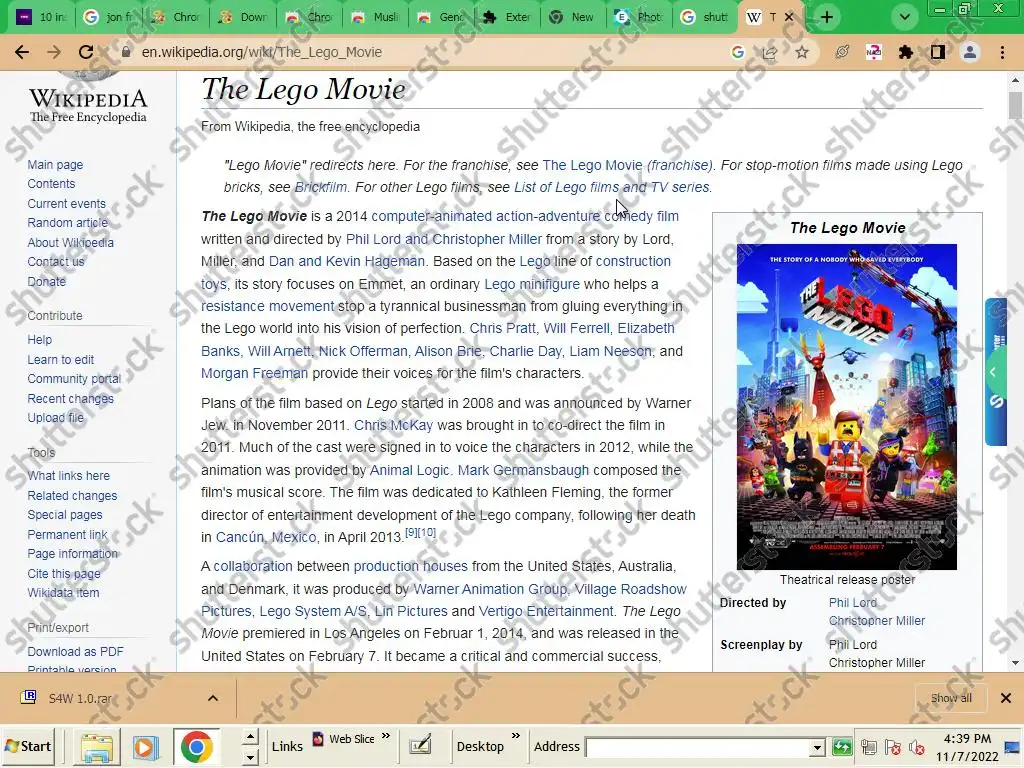Go back to the previous page
Screen dimensions: 1024x768
(22, 52)
